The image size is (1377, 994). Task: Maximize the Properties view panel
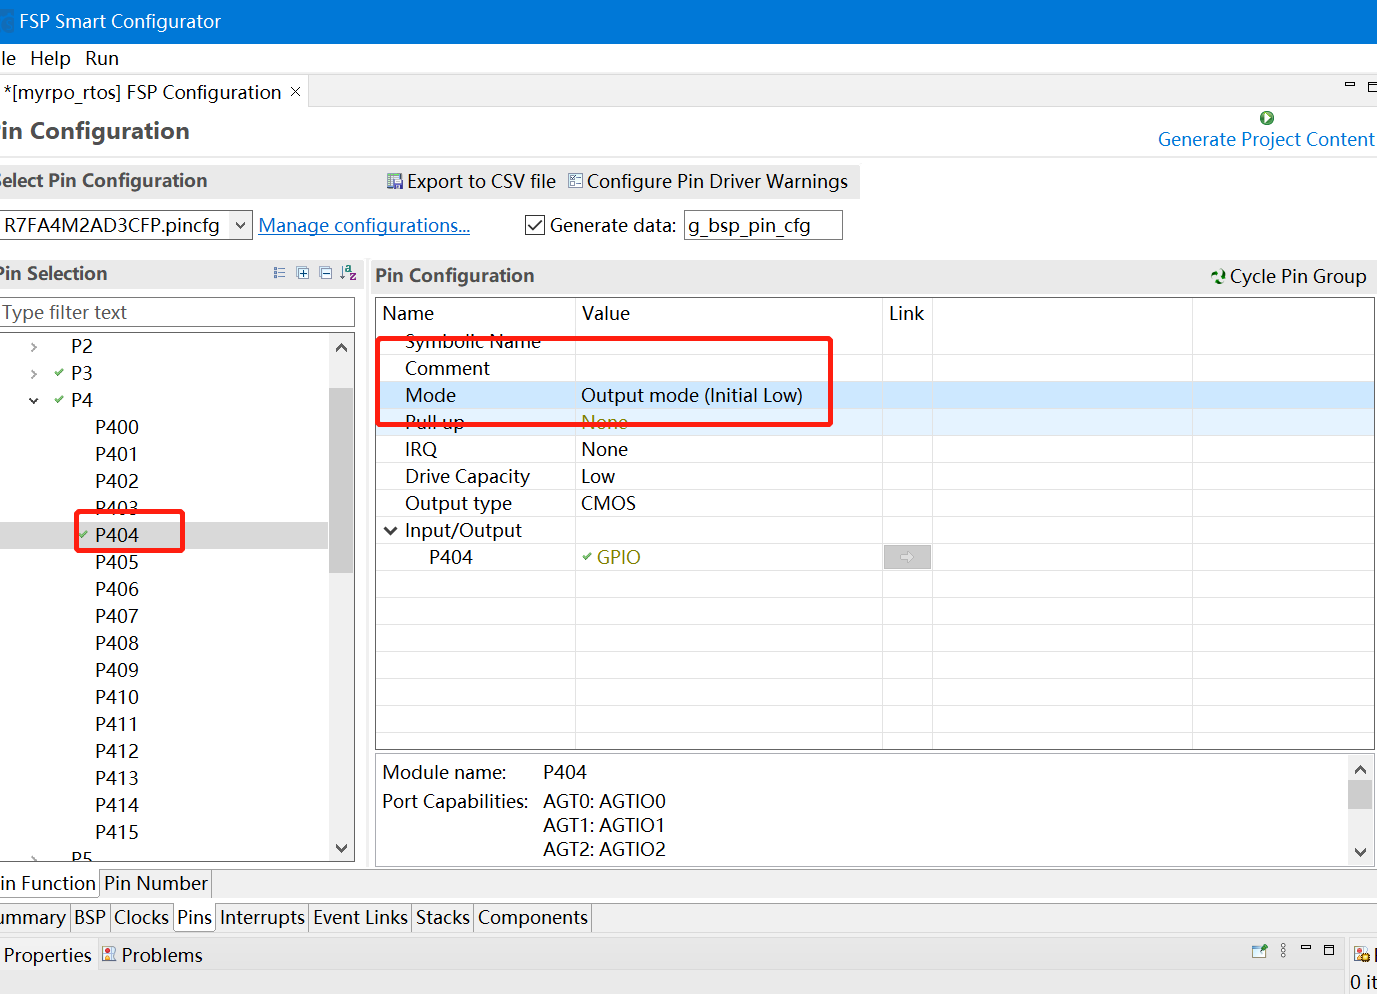click(1329, 950)
